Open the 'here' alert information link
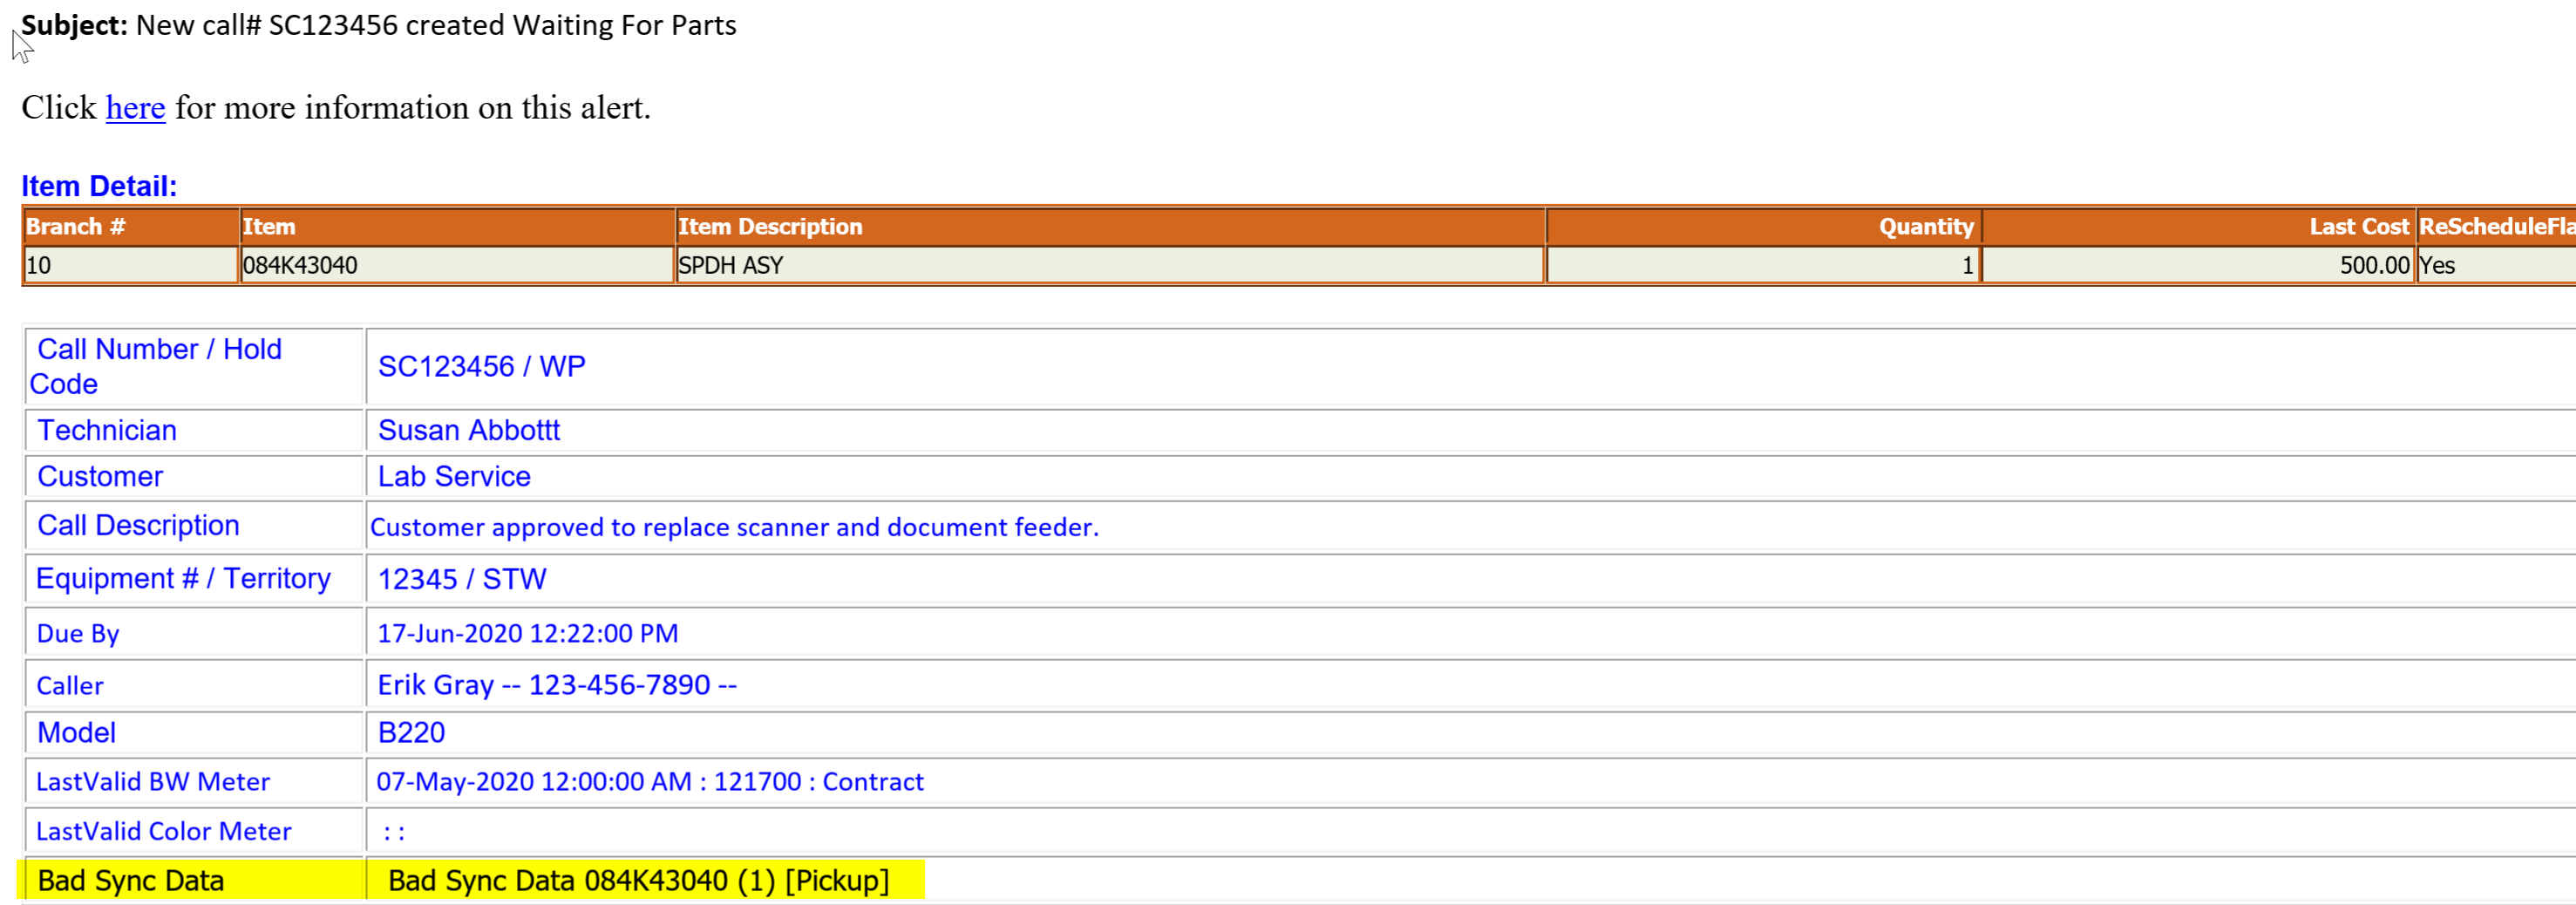Image resolution: width=2576 pixels, height=905 pixels. tap(135, 107)
